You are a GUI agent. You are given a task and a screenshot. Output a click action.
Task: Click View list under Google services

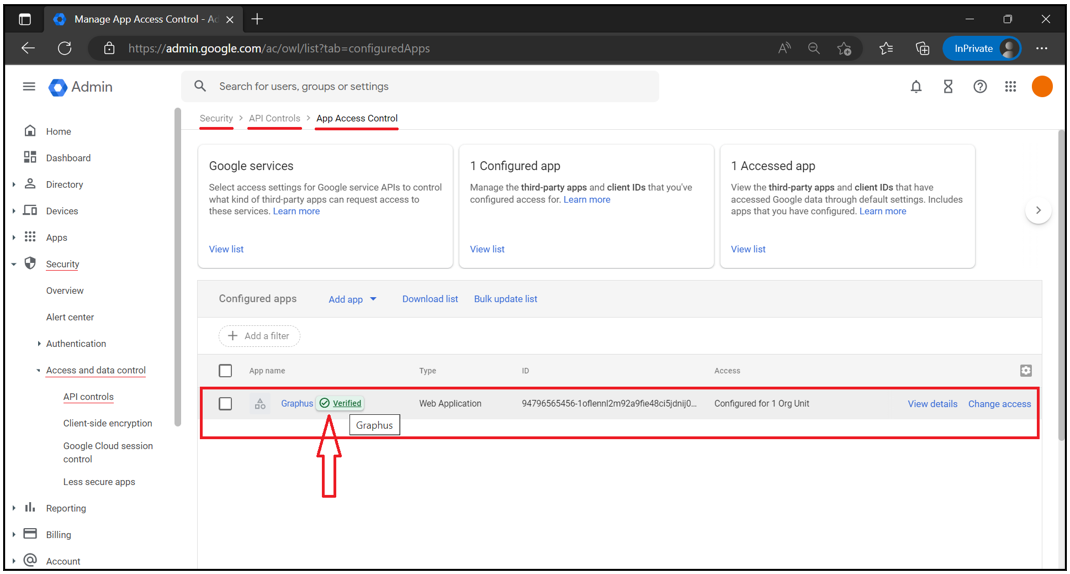pos(226,249)
